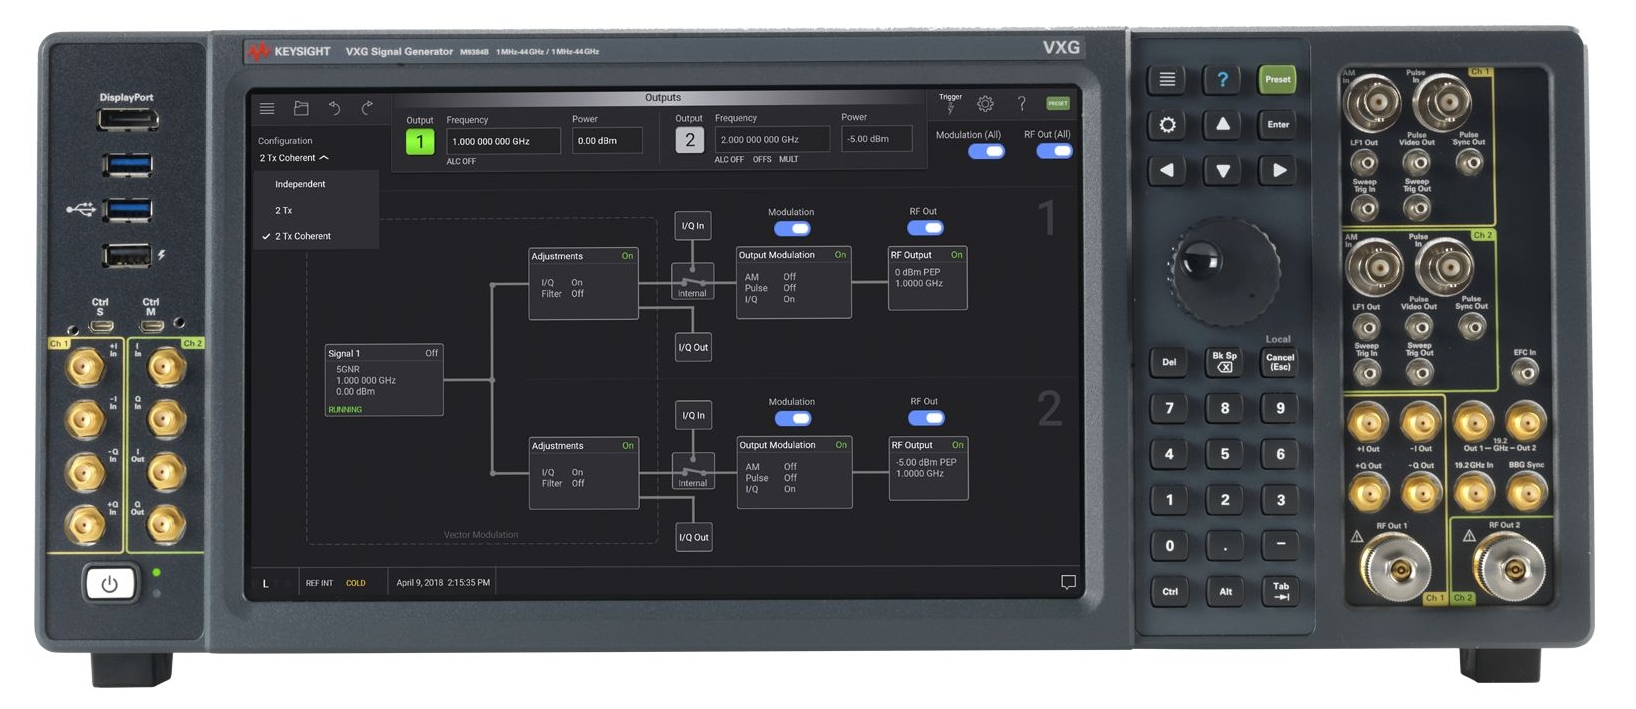Open settings gear icon beside Trigger
This screenshot has height=709, width=1636.
(985, 104)
